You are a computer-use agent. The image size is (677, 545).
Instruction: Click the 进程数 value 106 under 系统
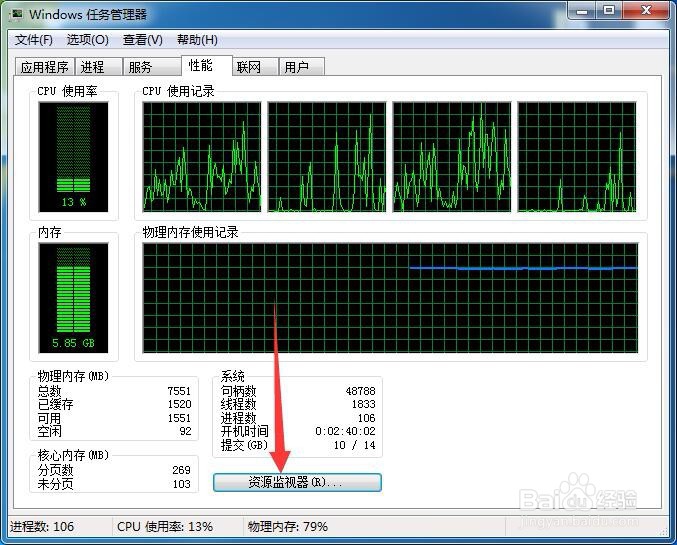coord(367,418)
